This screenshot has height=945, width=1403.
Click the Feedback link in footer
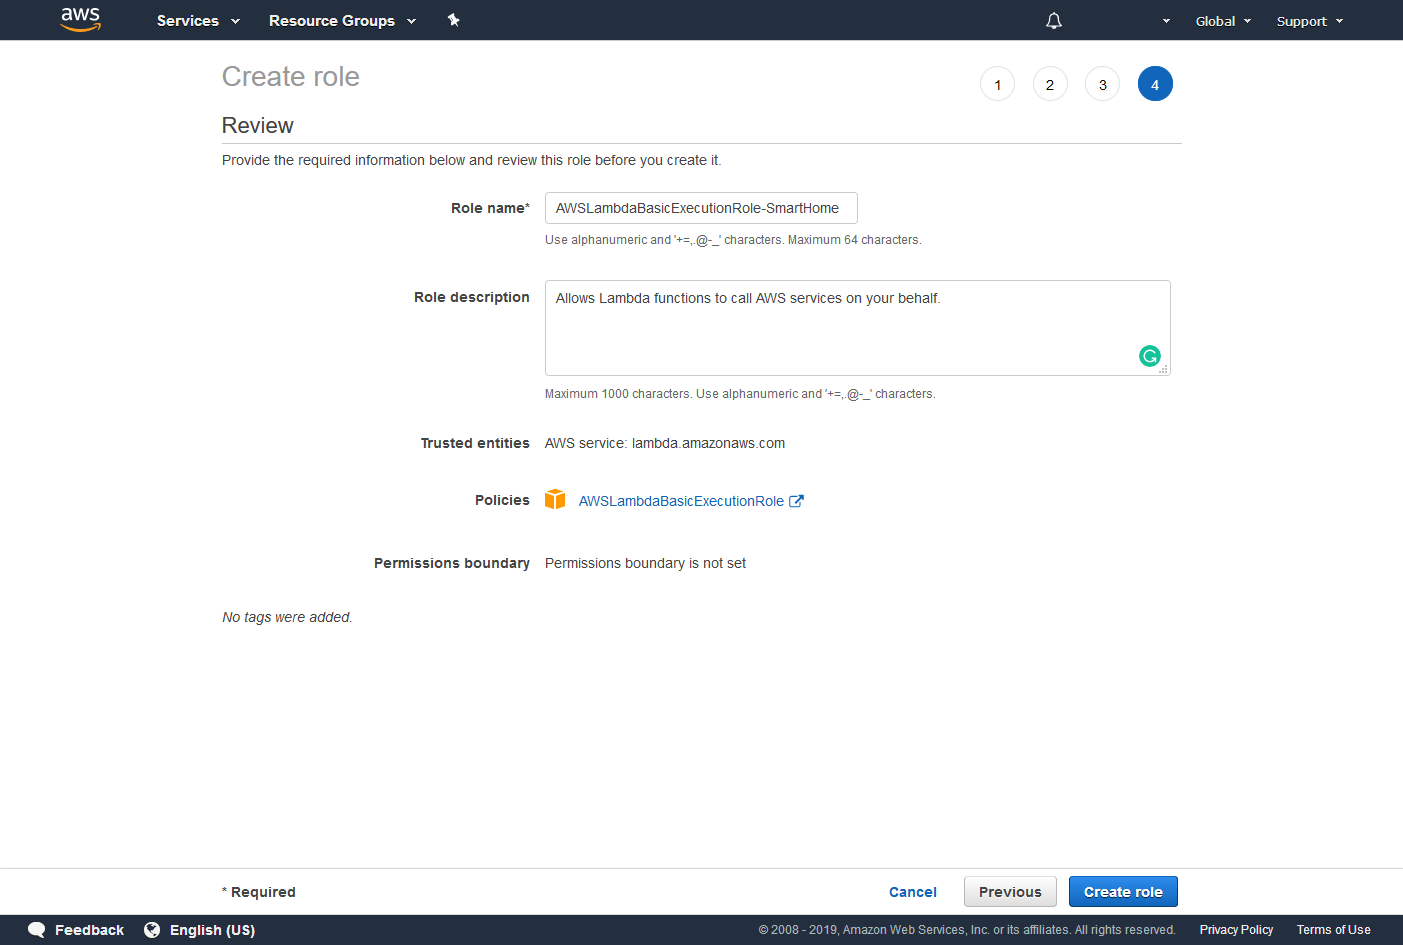pos(89,930)
